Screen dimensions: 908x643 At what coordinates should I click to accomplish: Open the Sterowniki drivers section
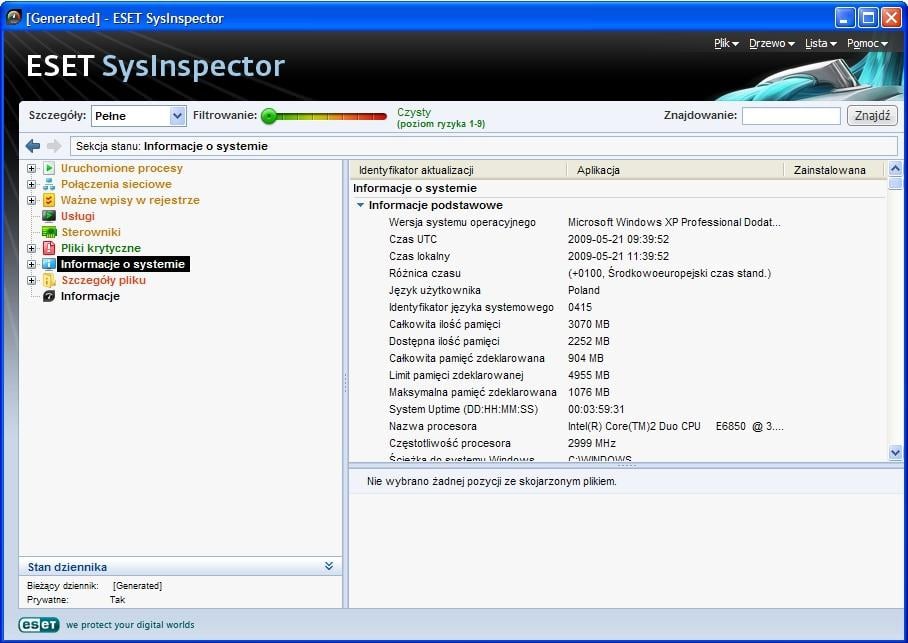pyautogui.click(x=48, y=232)
